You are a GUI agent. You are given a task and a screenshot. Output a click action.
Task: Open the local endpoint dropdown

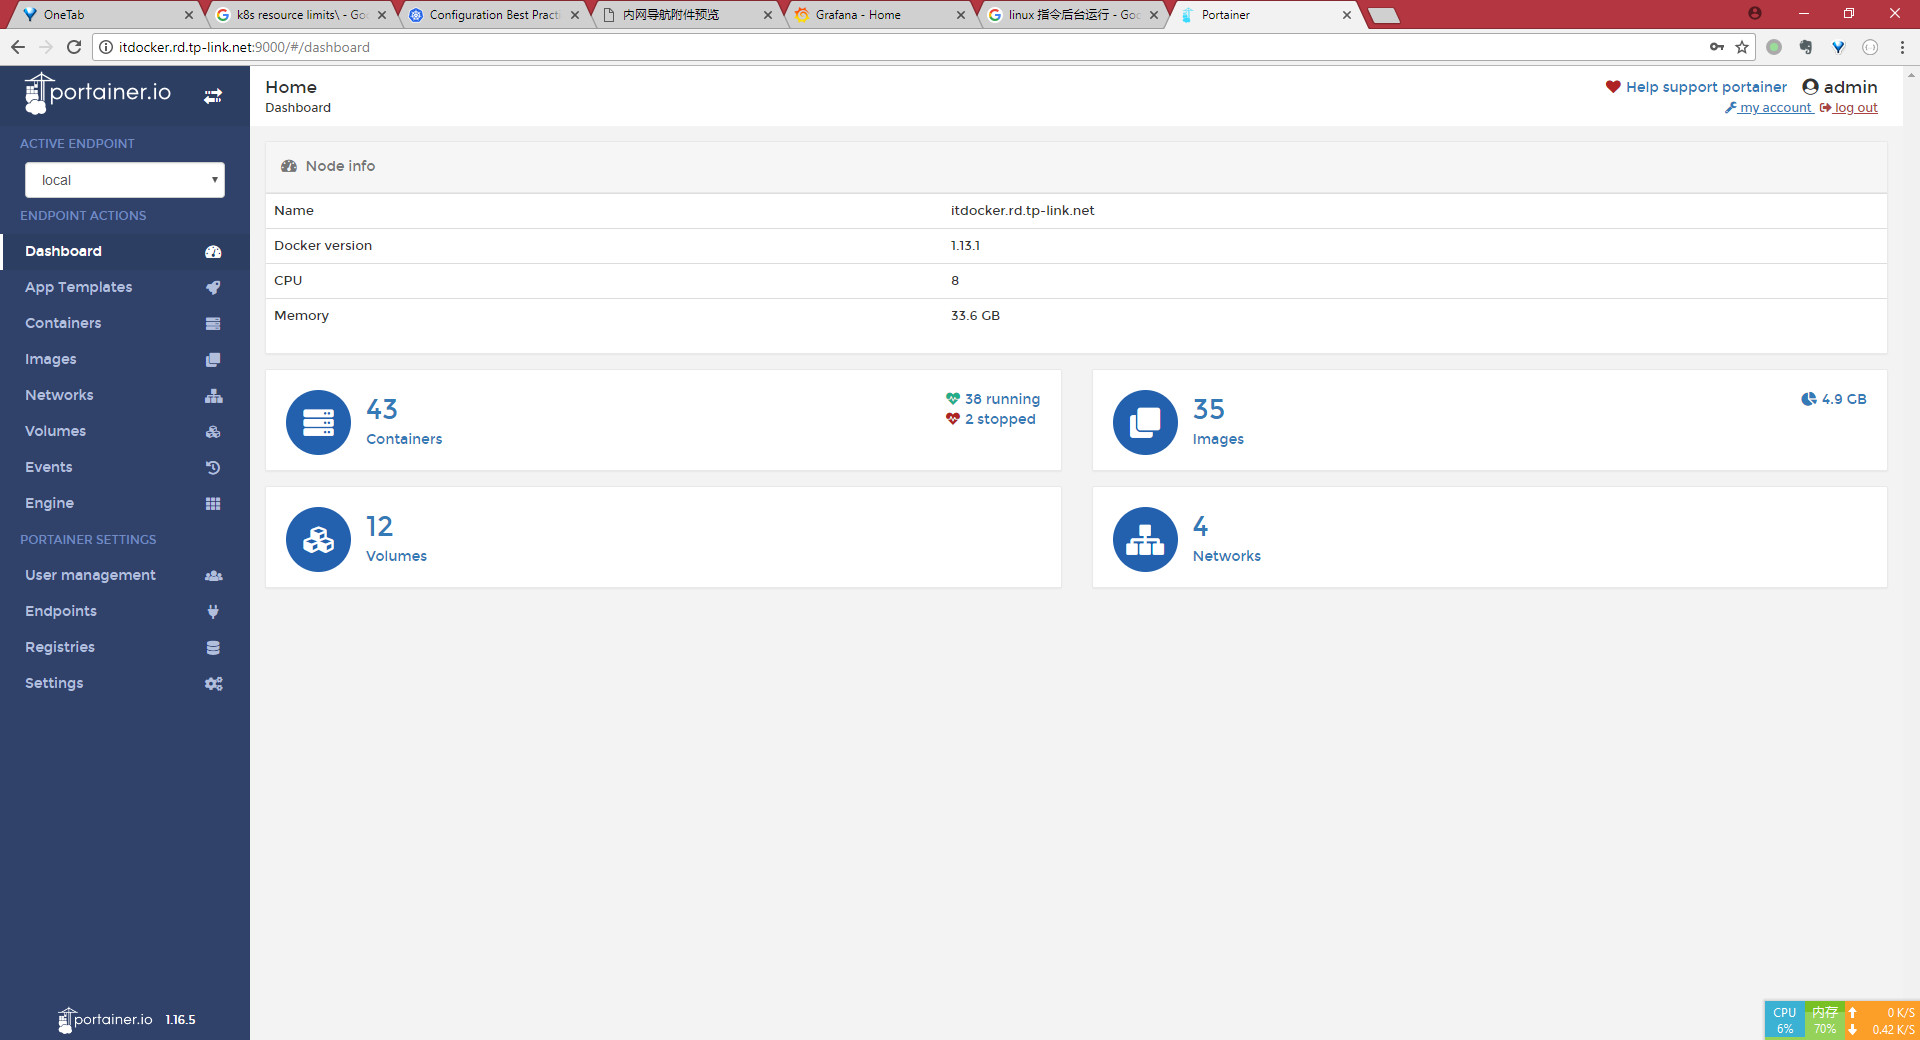click(125, 180)
